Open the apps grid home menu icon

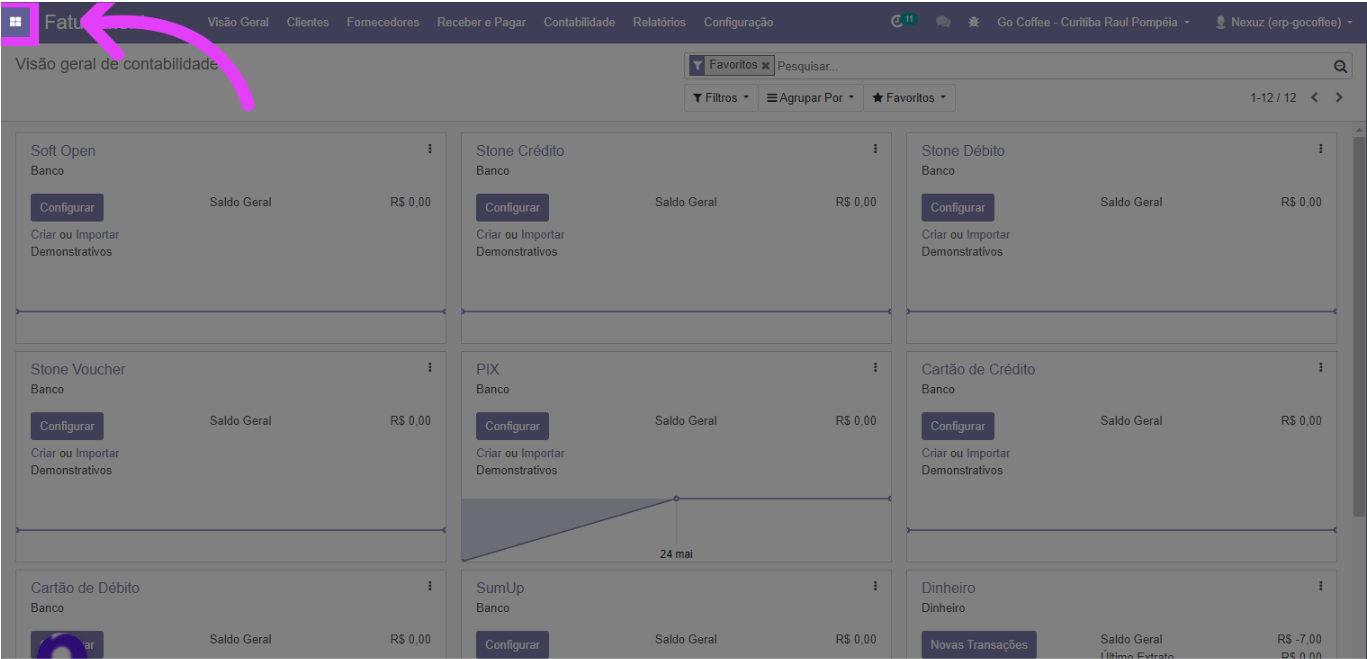click(x=16, y=22)
